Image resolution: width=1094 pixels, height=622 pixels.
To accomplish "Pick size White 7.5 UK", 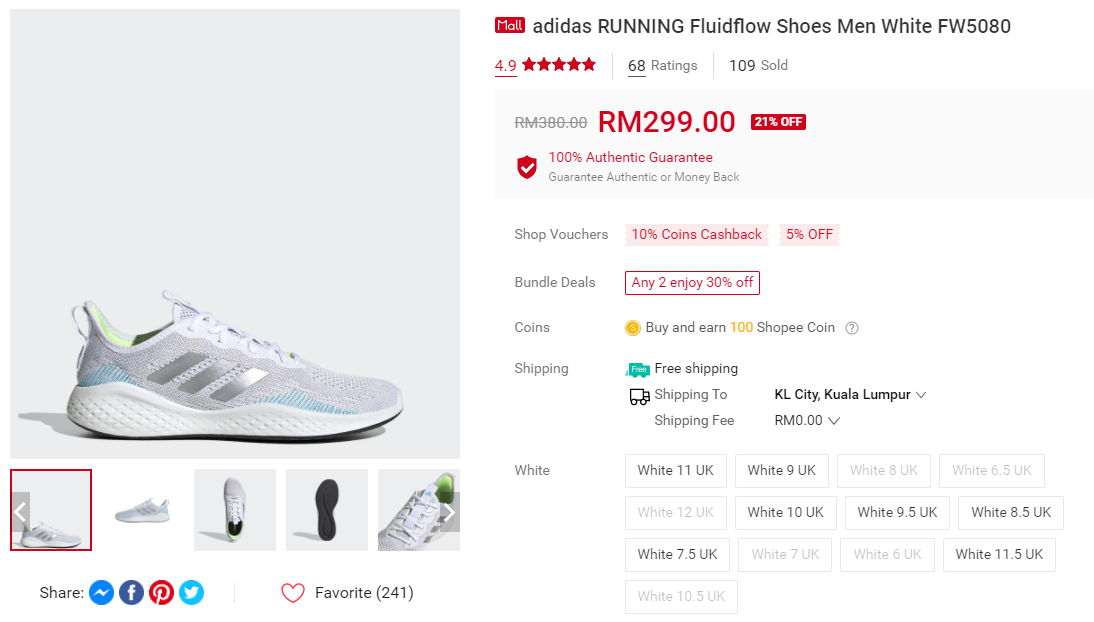I will pyautogui.click(x=677, y=554).
